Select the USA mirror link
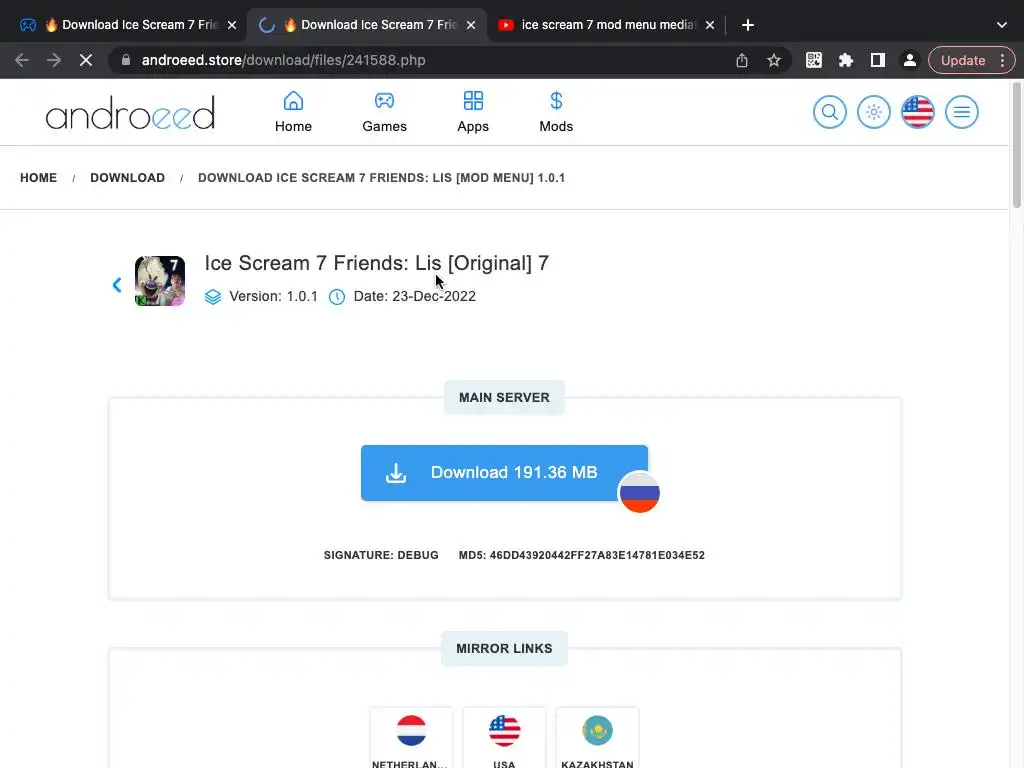Screen dimensions: 1024x768 pyautogui.click(x=504, y=738)
